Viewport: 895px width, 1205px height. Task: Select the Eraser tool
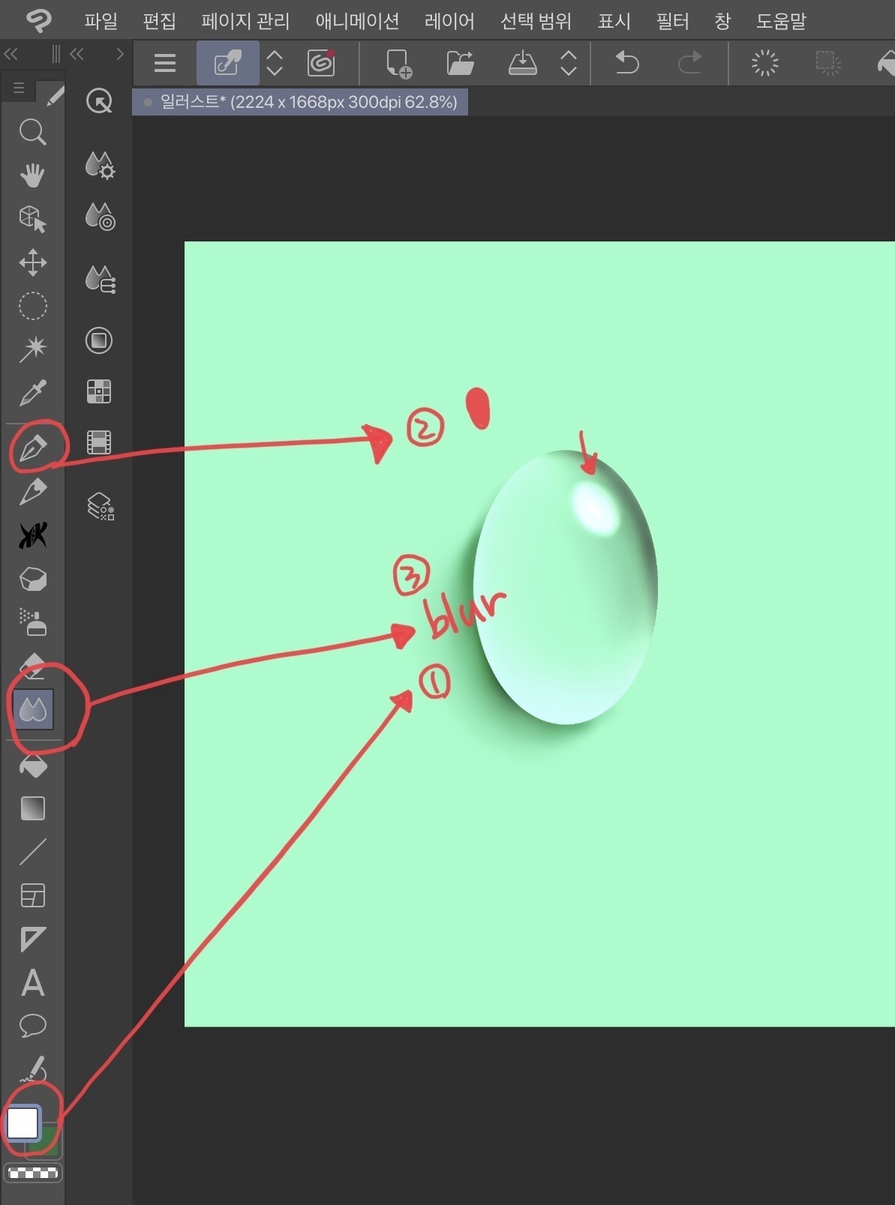pyautogui.click(x=33, y=664)
